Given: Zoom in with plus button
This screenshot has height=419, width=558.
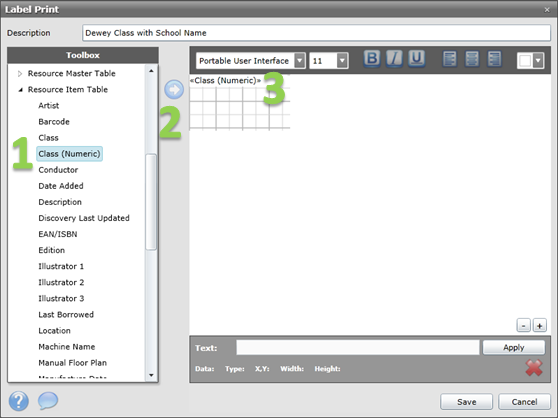Looking at the screenshot, I should pyautogui.click(x=539, y=325).
